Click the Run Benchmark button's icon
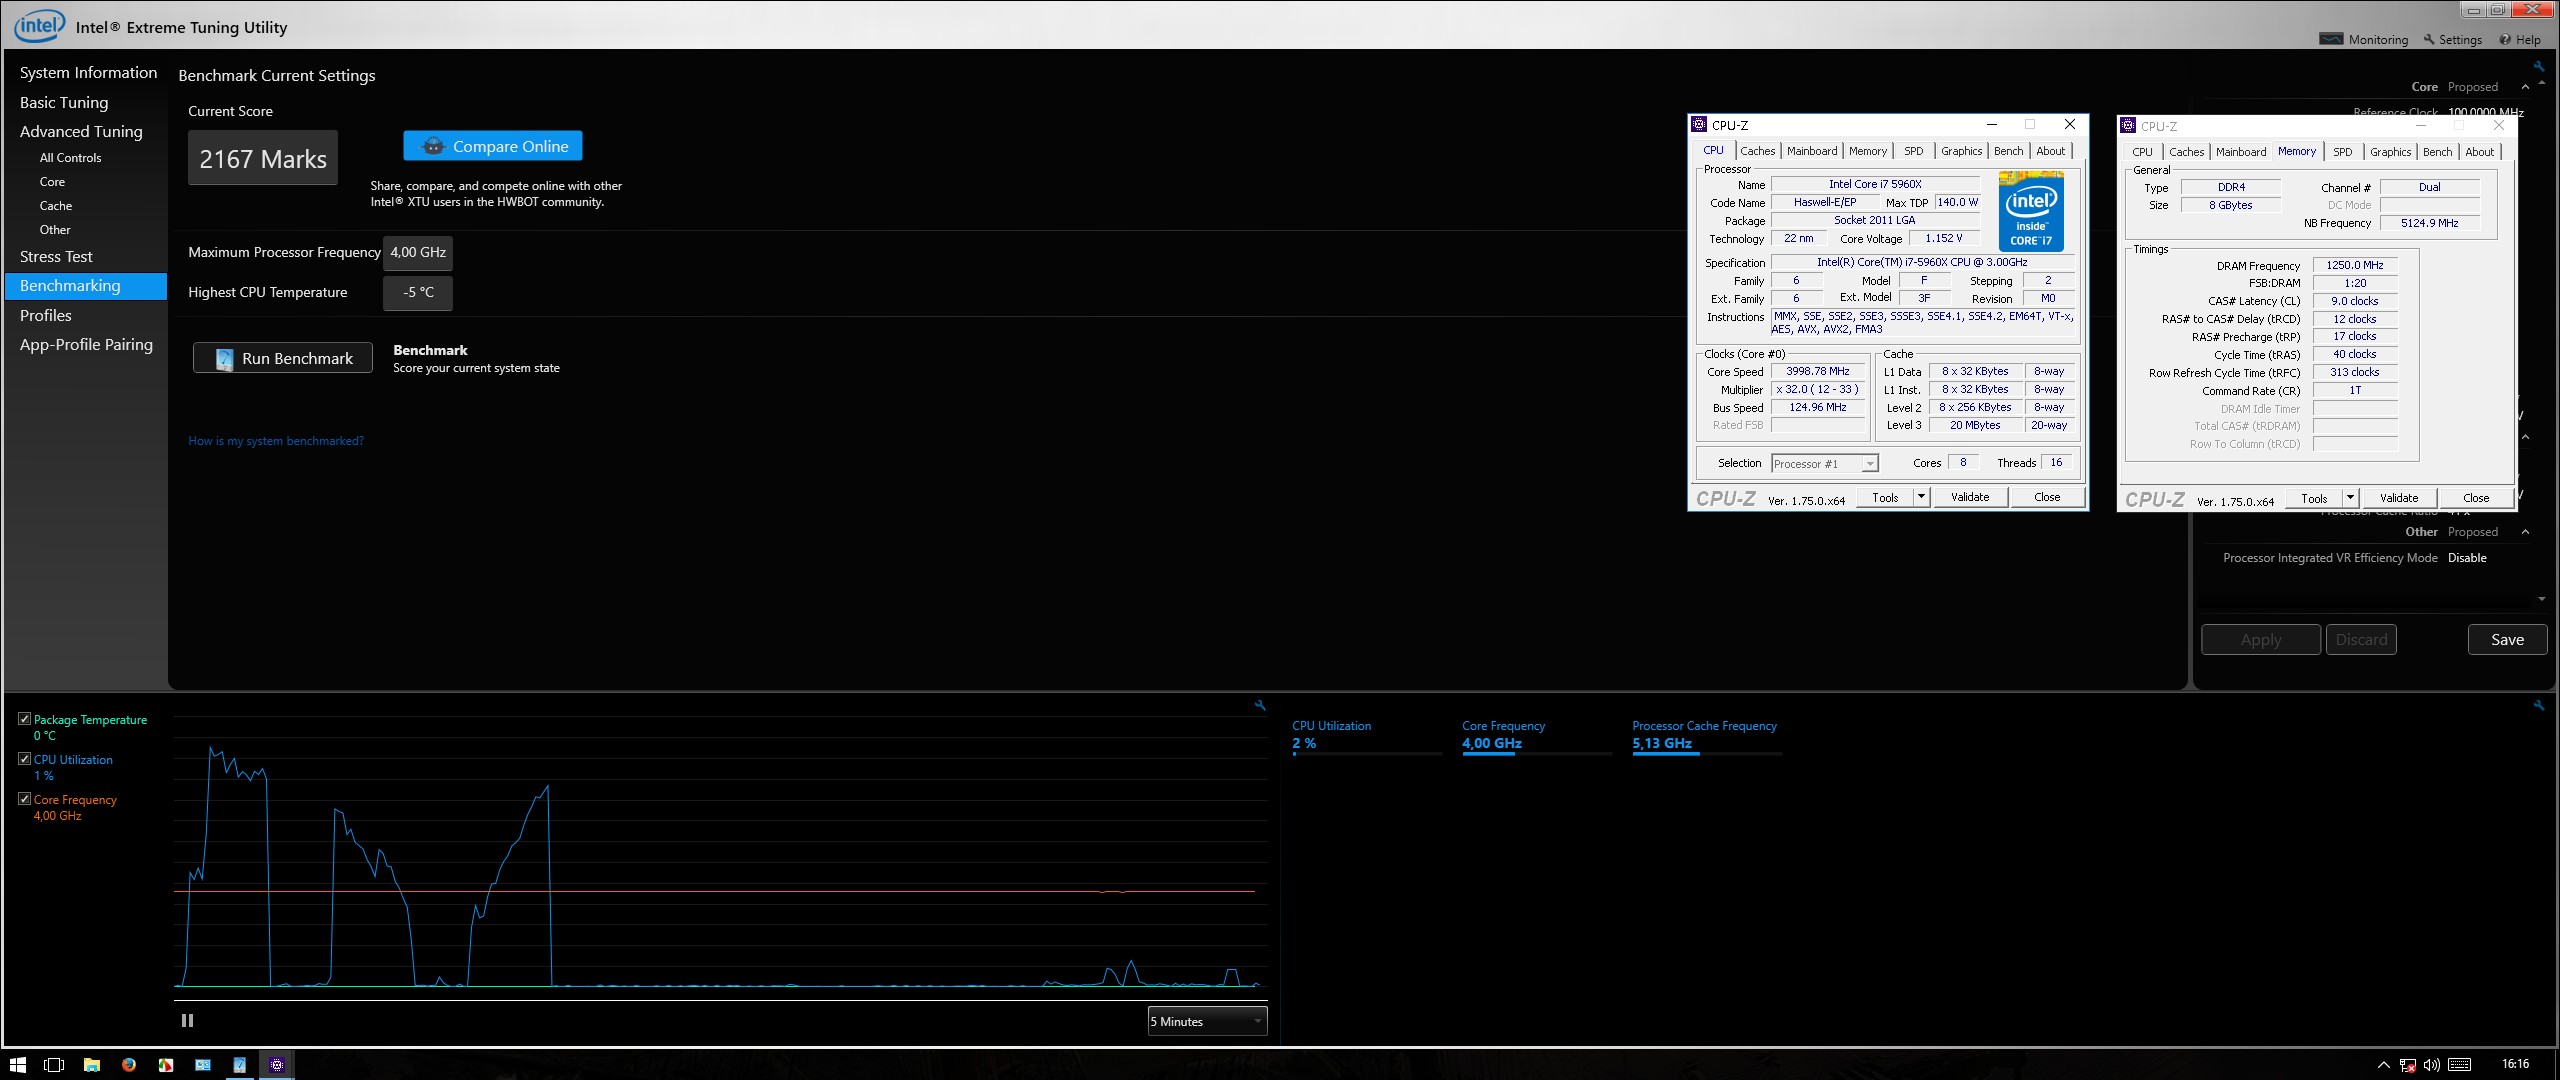Image resolution: width=2560 pixels, height=1080 pixels. [x=224, y=358]
